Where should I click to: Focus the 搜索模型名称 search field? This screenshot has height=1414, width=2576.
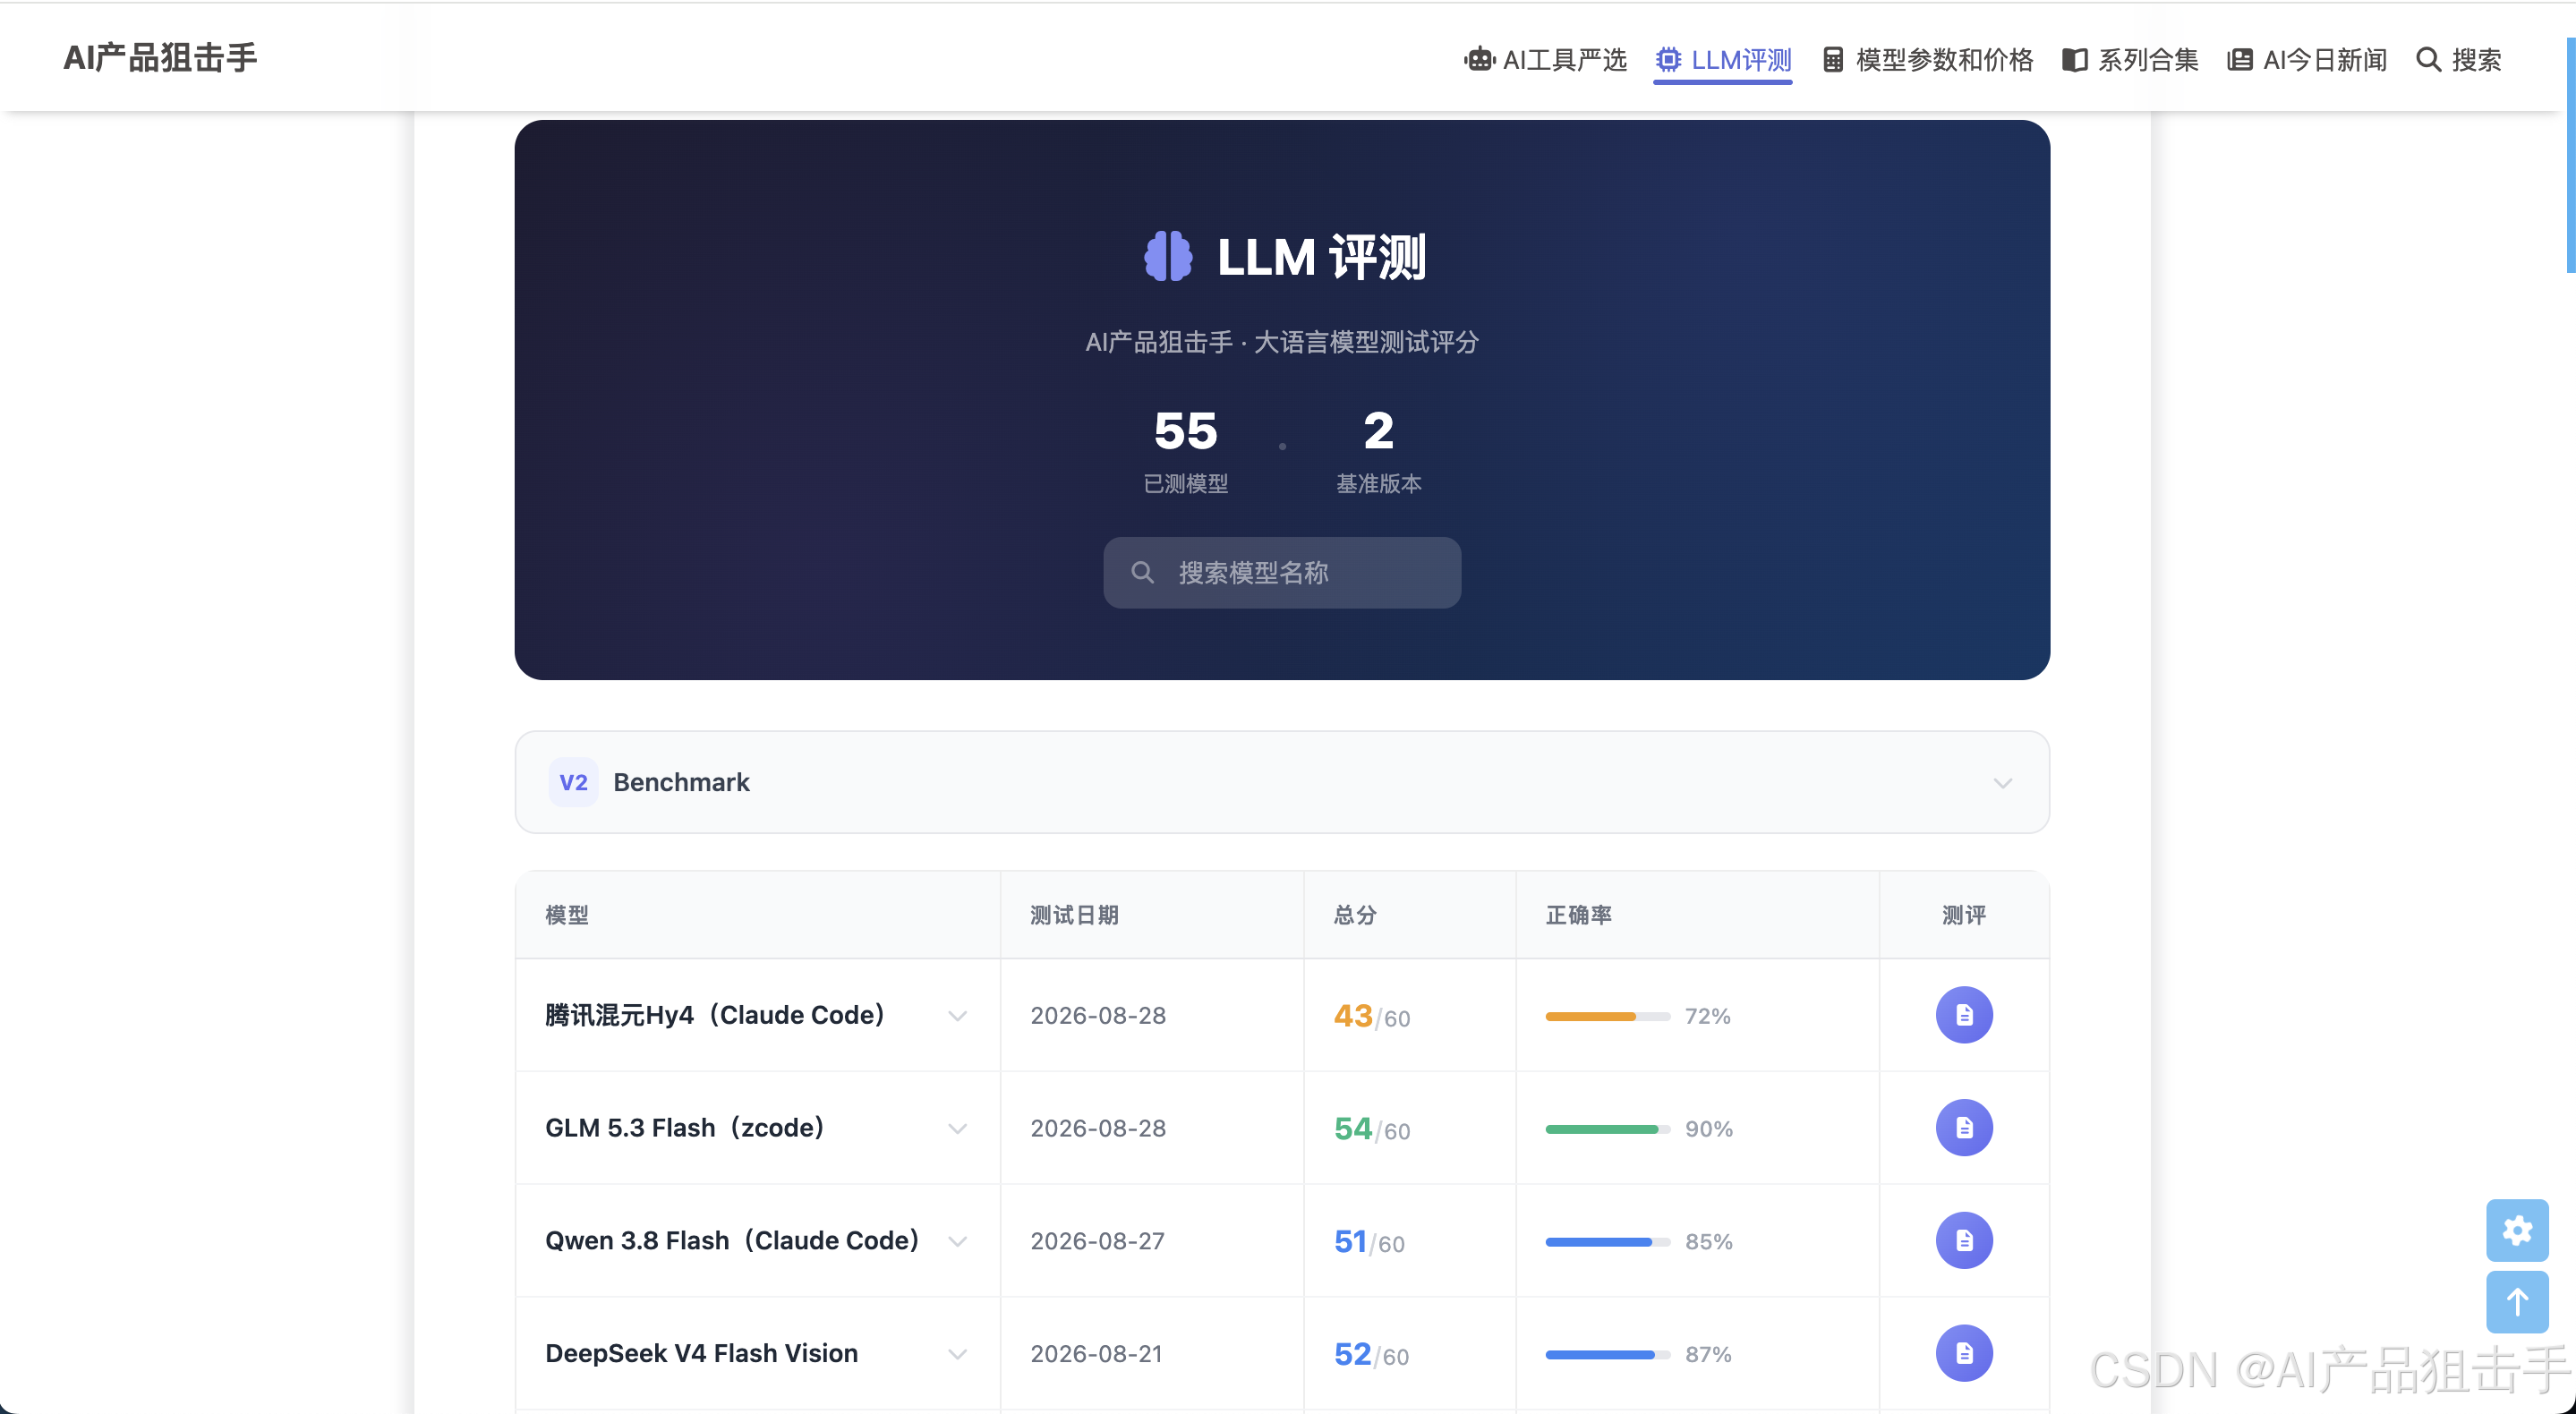pos(1282,572)
